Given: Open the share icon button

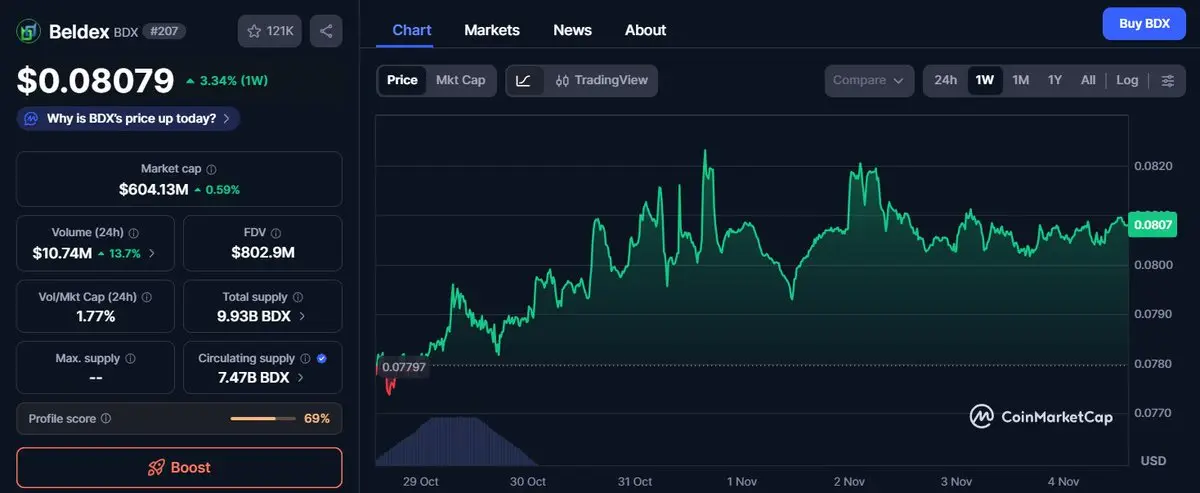Looking at the screenshot, I should pyautogui.click(x=326, y=31).
